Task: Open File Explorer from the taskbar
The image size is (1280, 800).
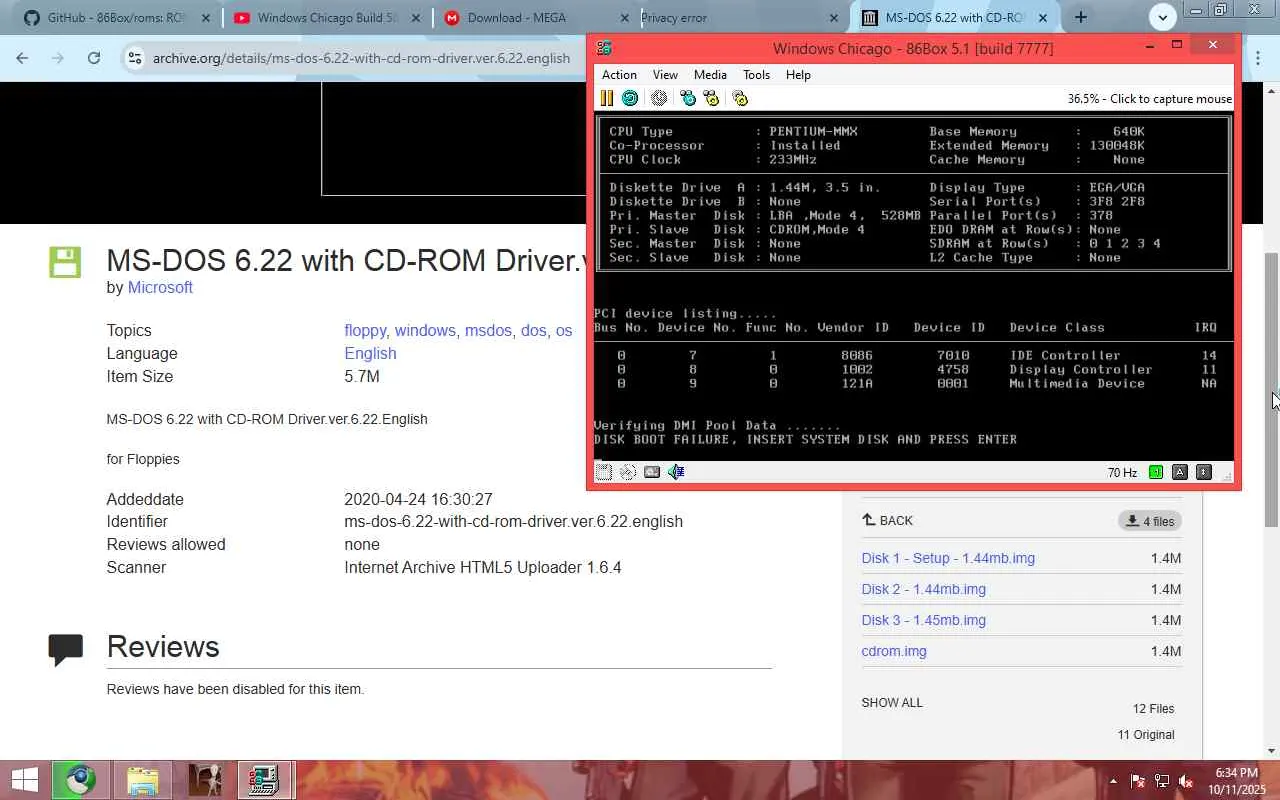Action: [x=143, y=780]
